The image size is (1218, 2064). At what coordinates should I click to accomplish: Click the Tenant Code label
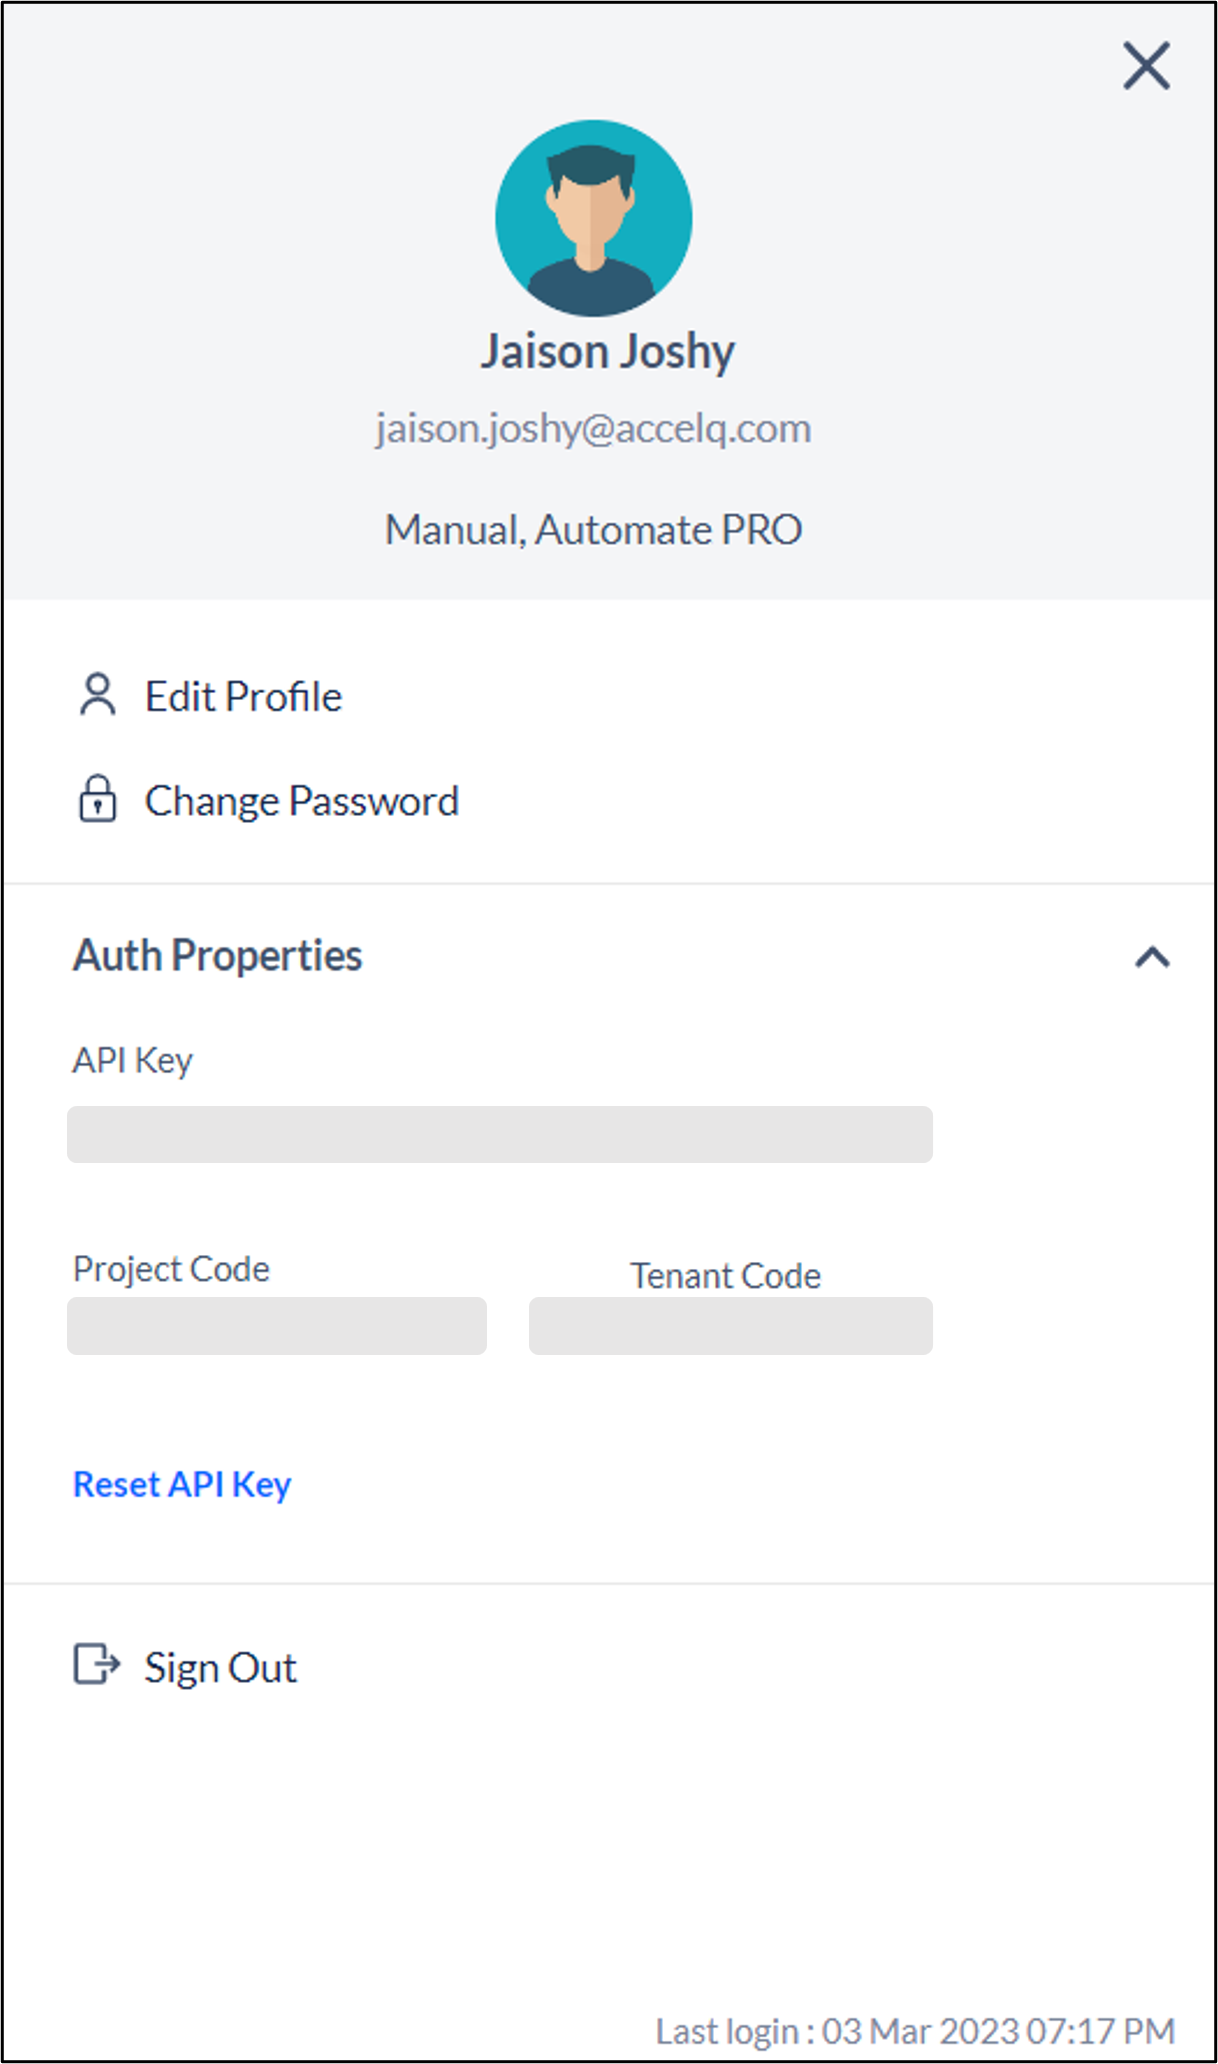[x=726, y=1276]
